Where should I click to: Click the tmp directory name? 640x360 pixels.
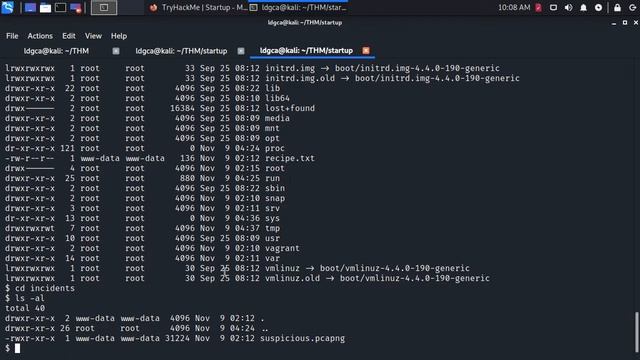273,228
